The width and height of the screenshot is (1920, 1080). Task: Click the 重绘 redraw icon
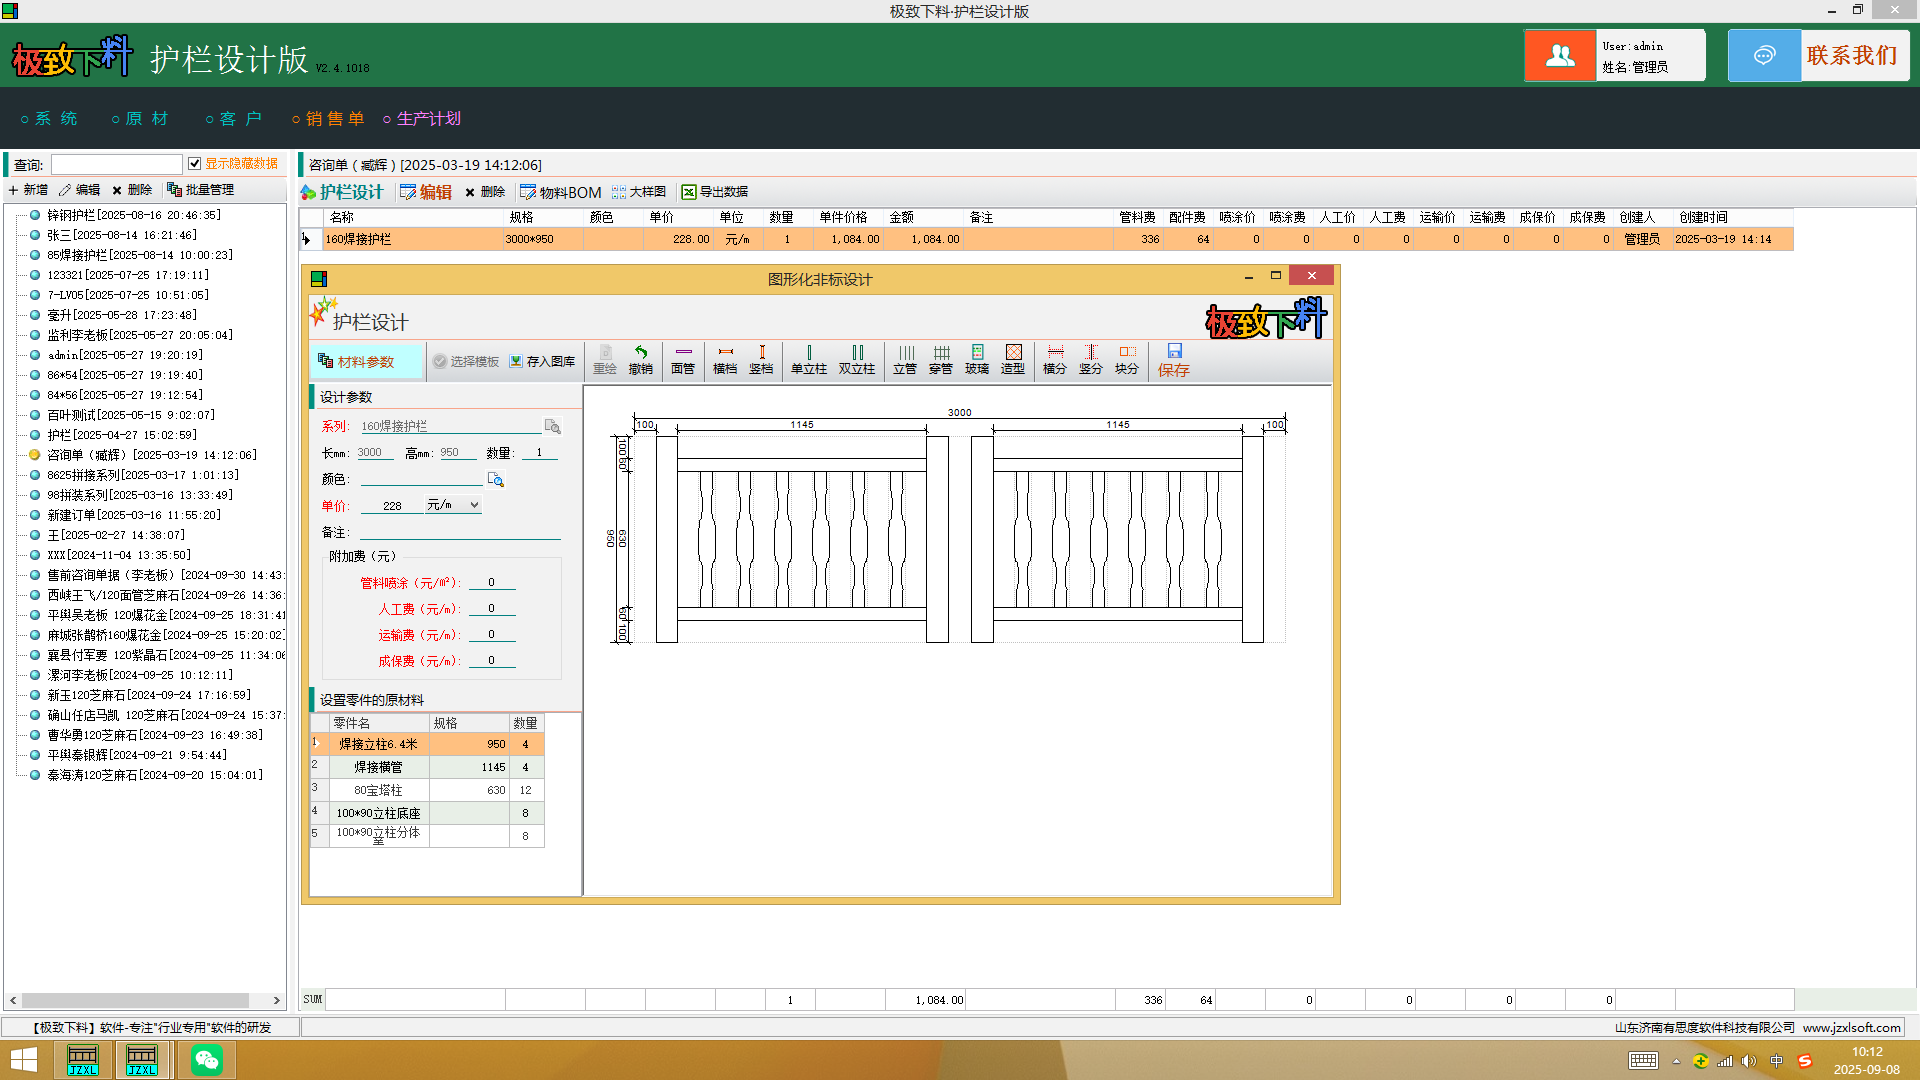pyautogui.click(x=605, y=360)
